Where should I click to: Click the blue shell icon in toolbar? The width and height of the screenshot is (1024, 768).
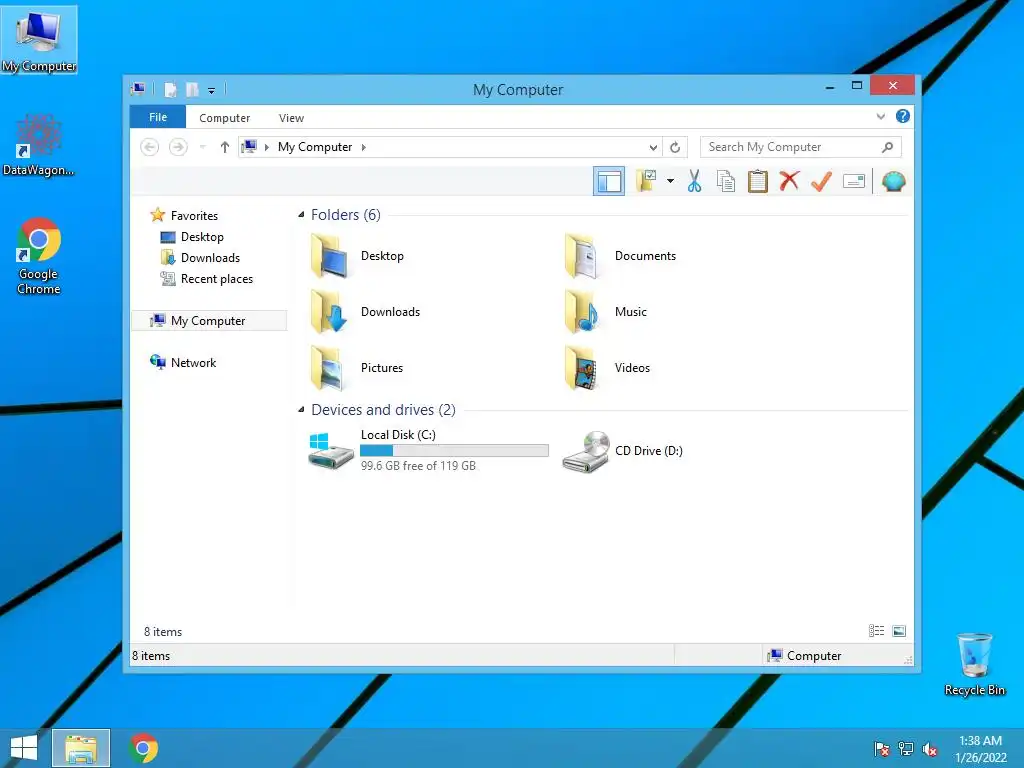[x=893, y=181]
